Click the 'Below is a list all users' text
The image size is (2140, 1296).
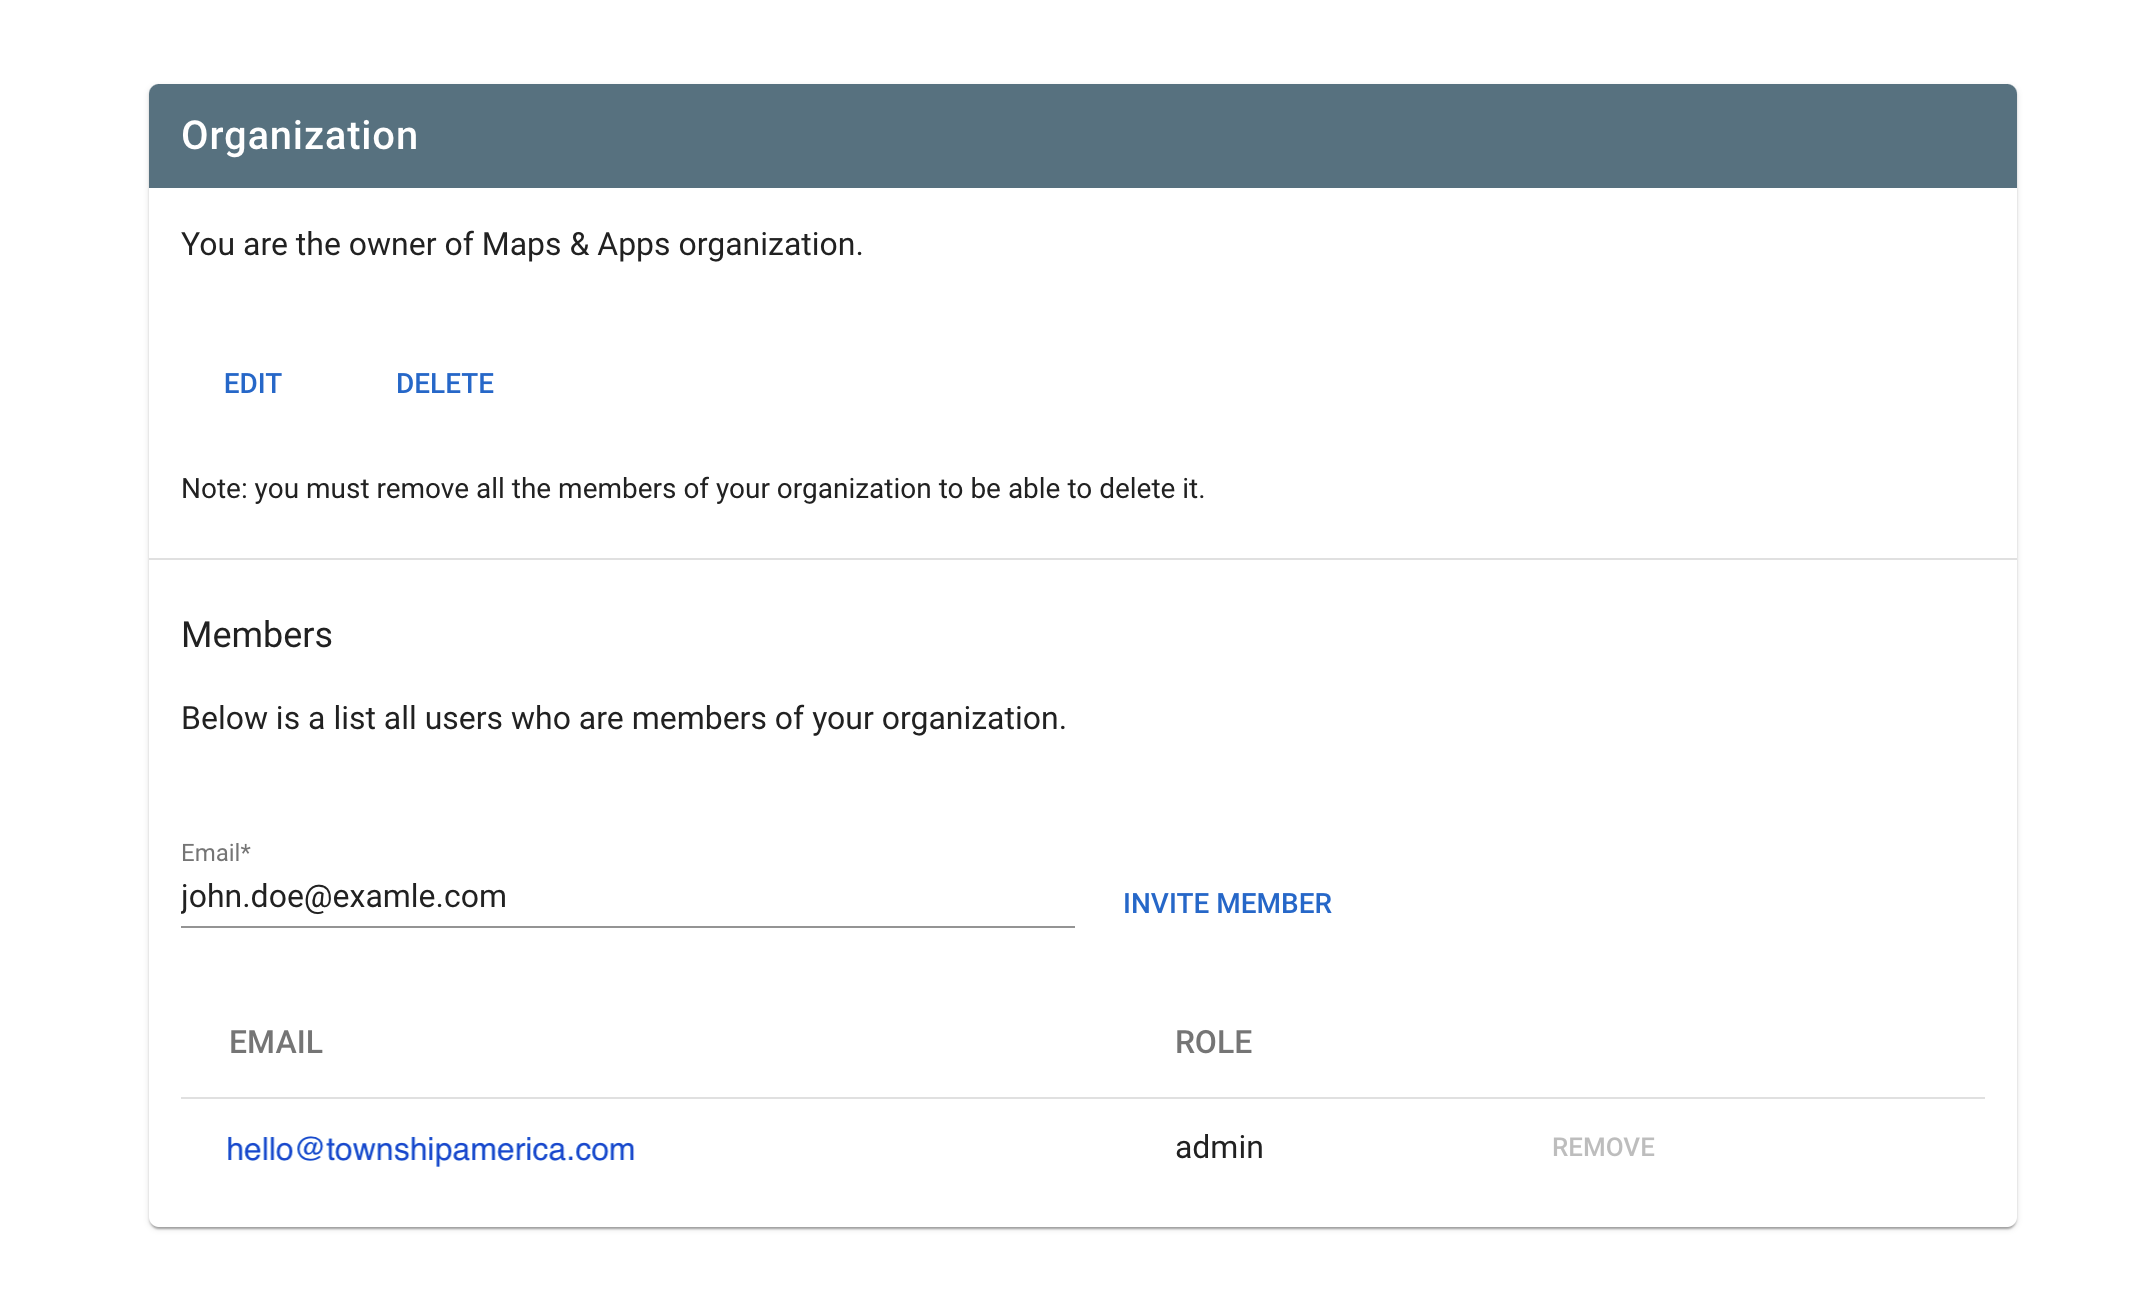624,719
